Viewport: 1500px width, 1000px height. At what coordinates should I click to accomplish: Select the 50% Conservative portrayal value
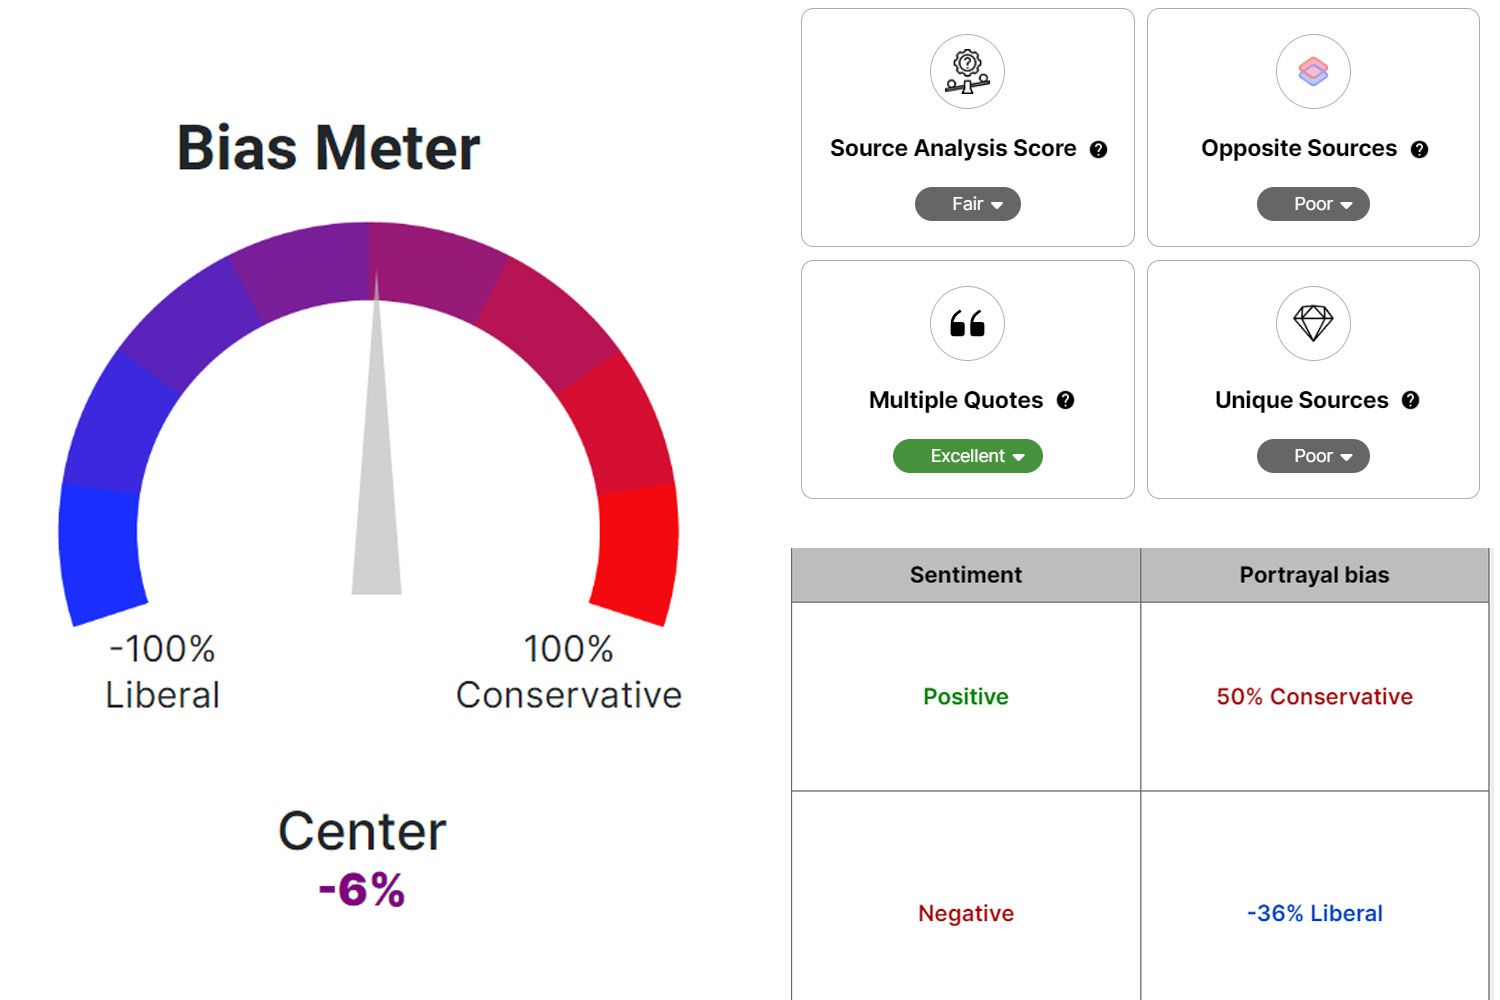pos(1314,696)
